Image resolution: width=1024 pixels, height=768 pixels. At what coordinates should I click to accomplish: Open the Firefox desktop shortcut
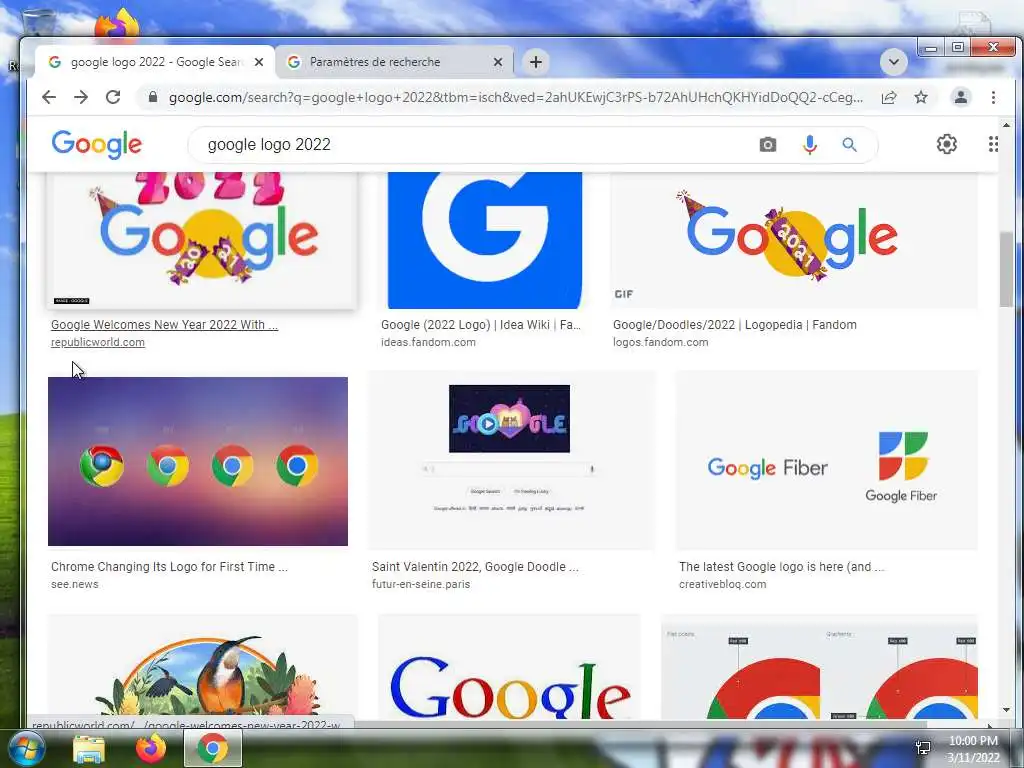tap(116, 25)
